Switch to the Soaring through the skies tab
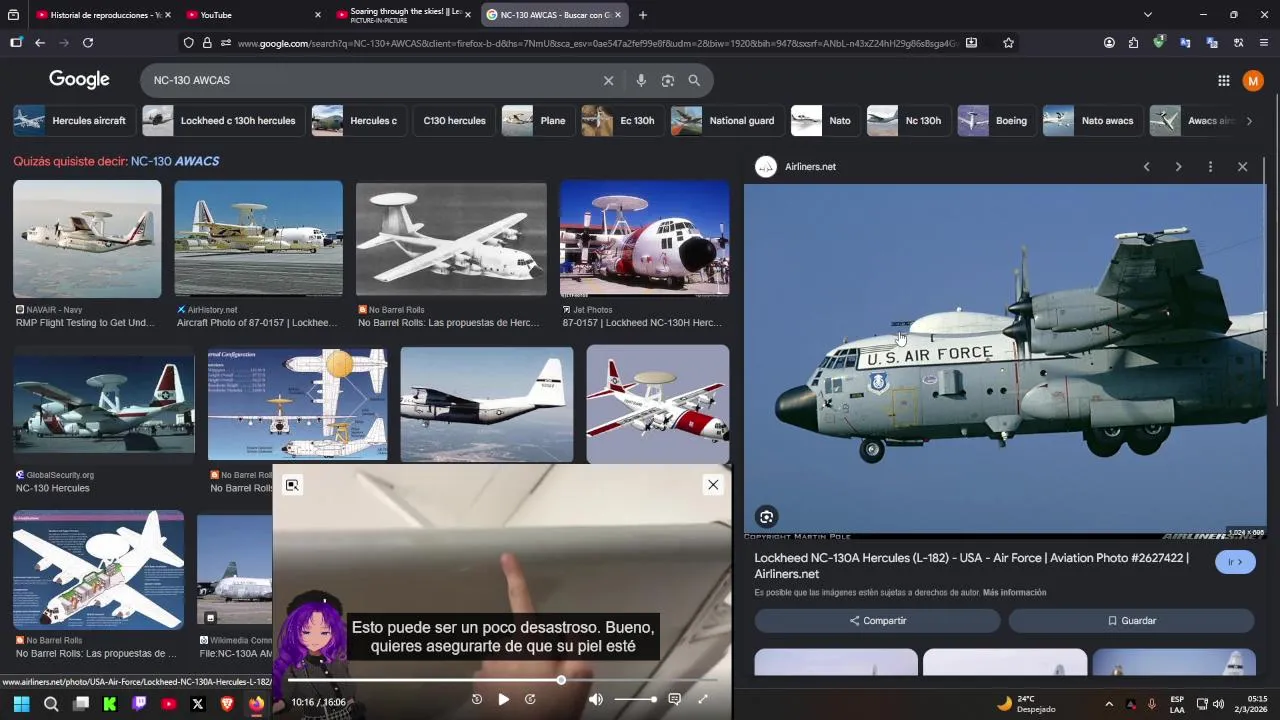Image resolution: width=1280 pixels, height=720 pixels. 403,15
